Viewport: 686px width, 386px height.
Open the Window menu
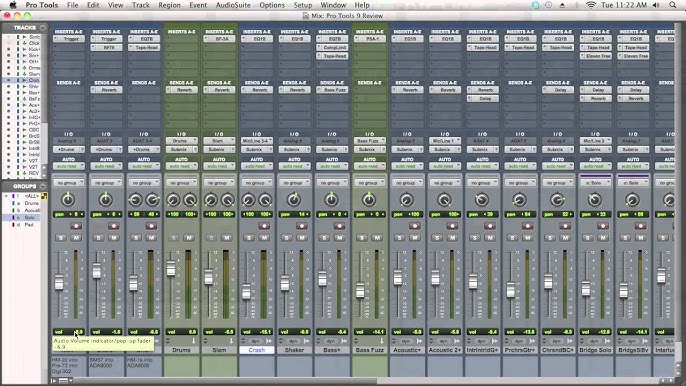(333, 5)
